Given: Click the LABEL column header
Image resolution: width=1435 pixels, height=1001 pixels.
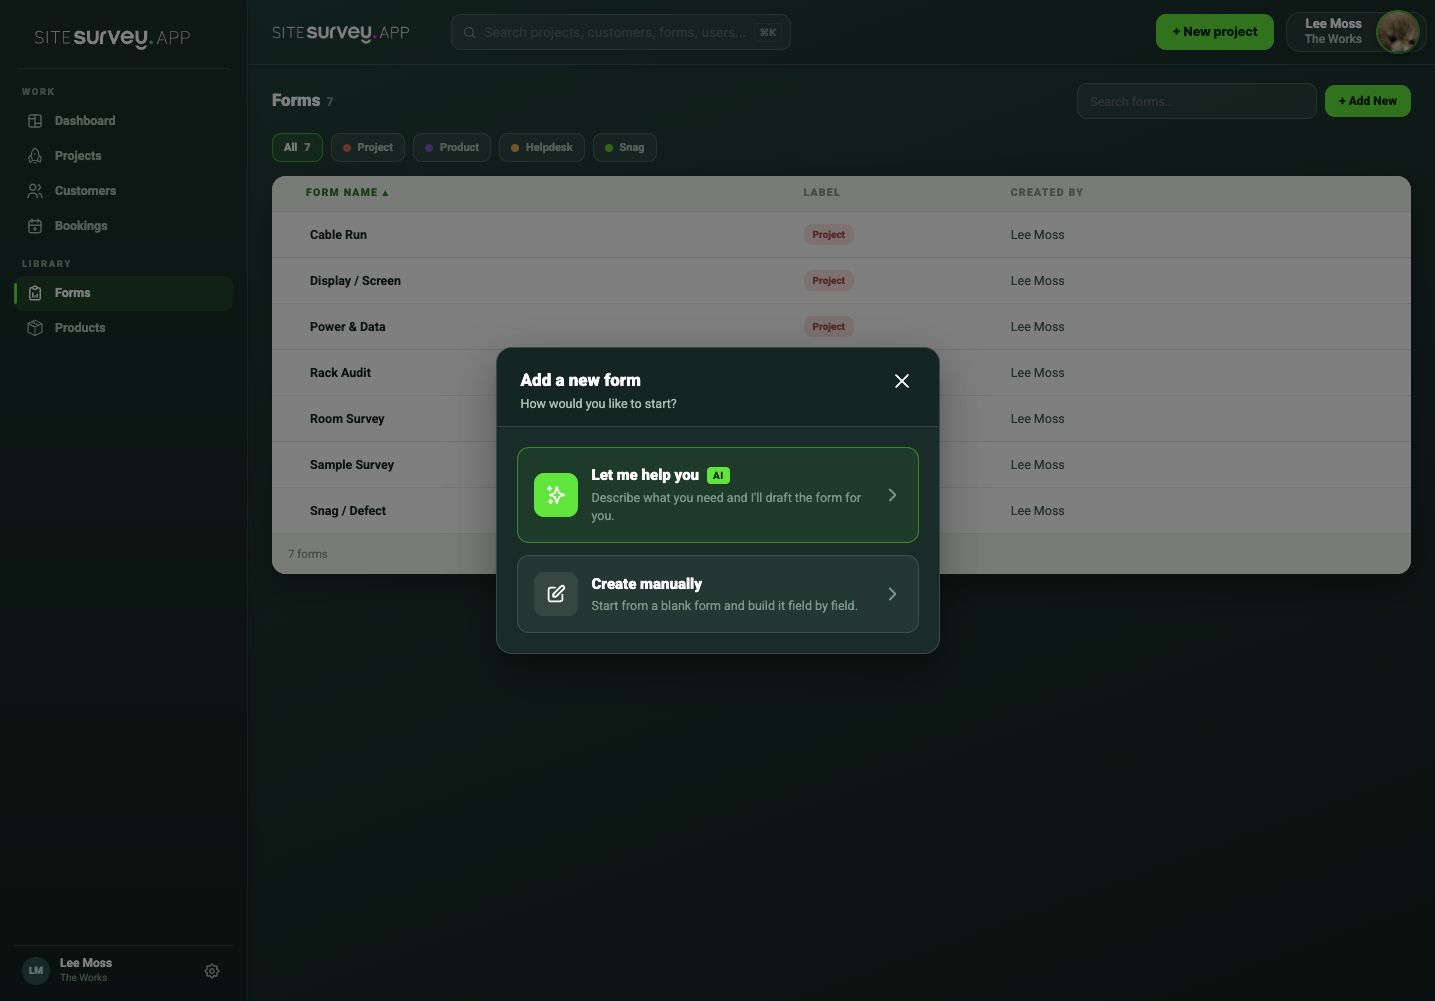Looking at the screenshot, I should pyautogui.click(x=822, y=192).
